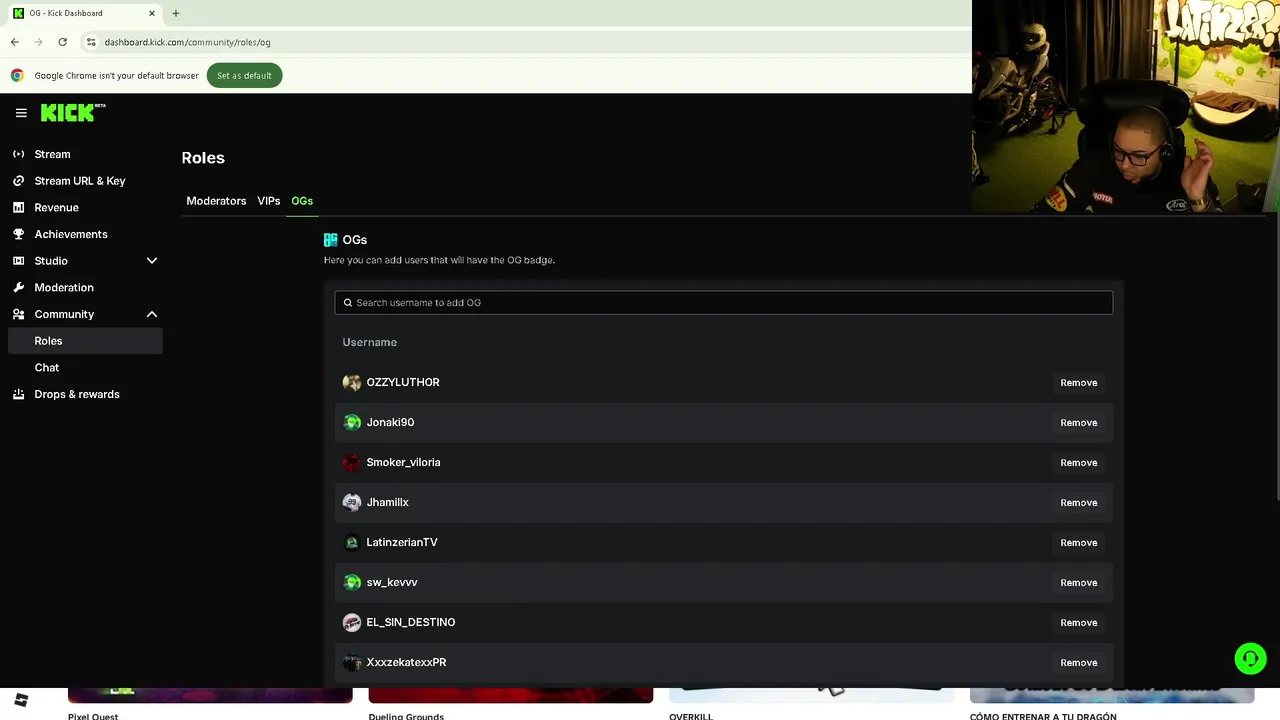Remove OZZYLUTHOR from OGs
Image resolution: width=1280 pixels, height=720 pixels.
pos(1078,382)
